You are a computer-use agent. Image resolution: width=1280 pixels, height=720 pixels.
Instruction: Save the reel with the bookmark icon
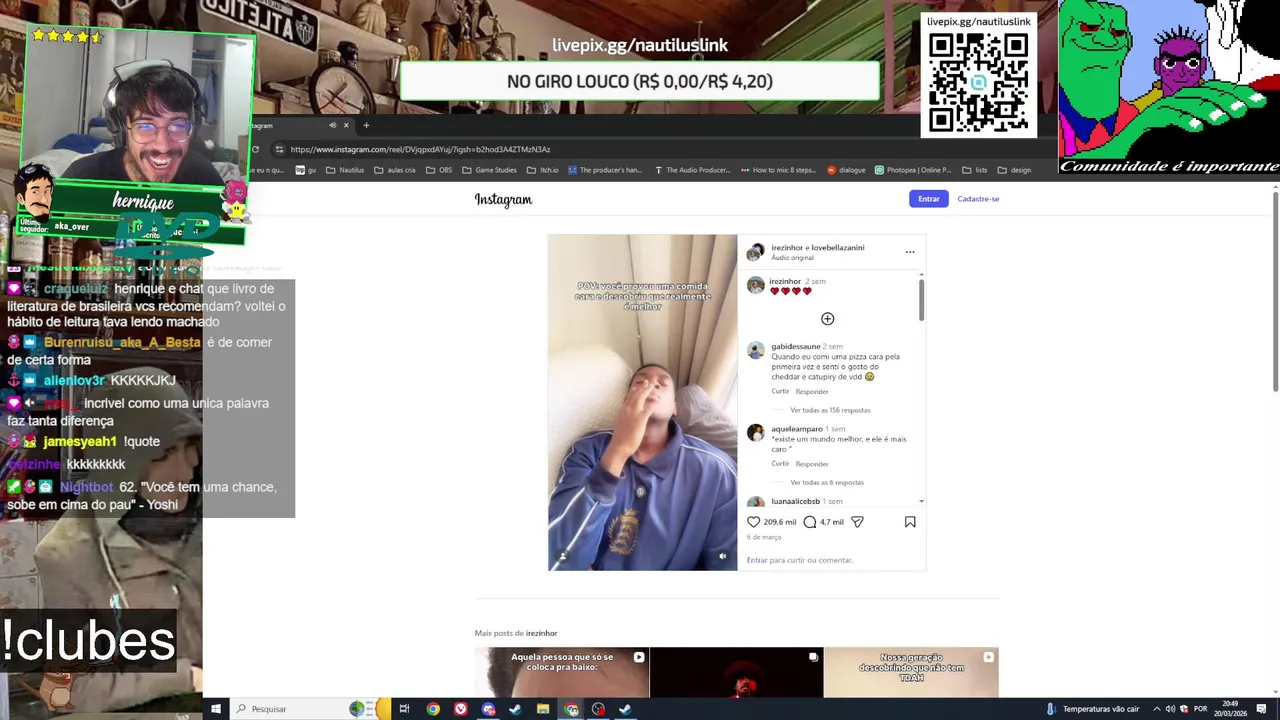[x=910, y=522]
